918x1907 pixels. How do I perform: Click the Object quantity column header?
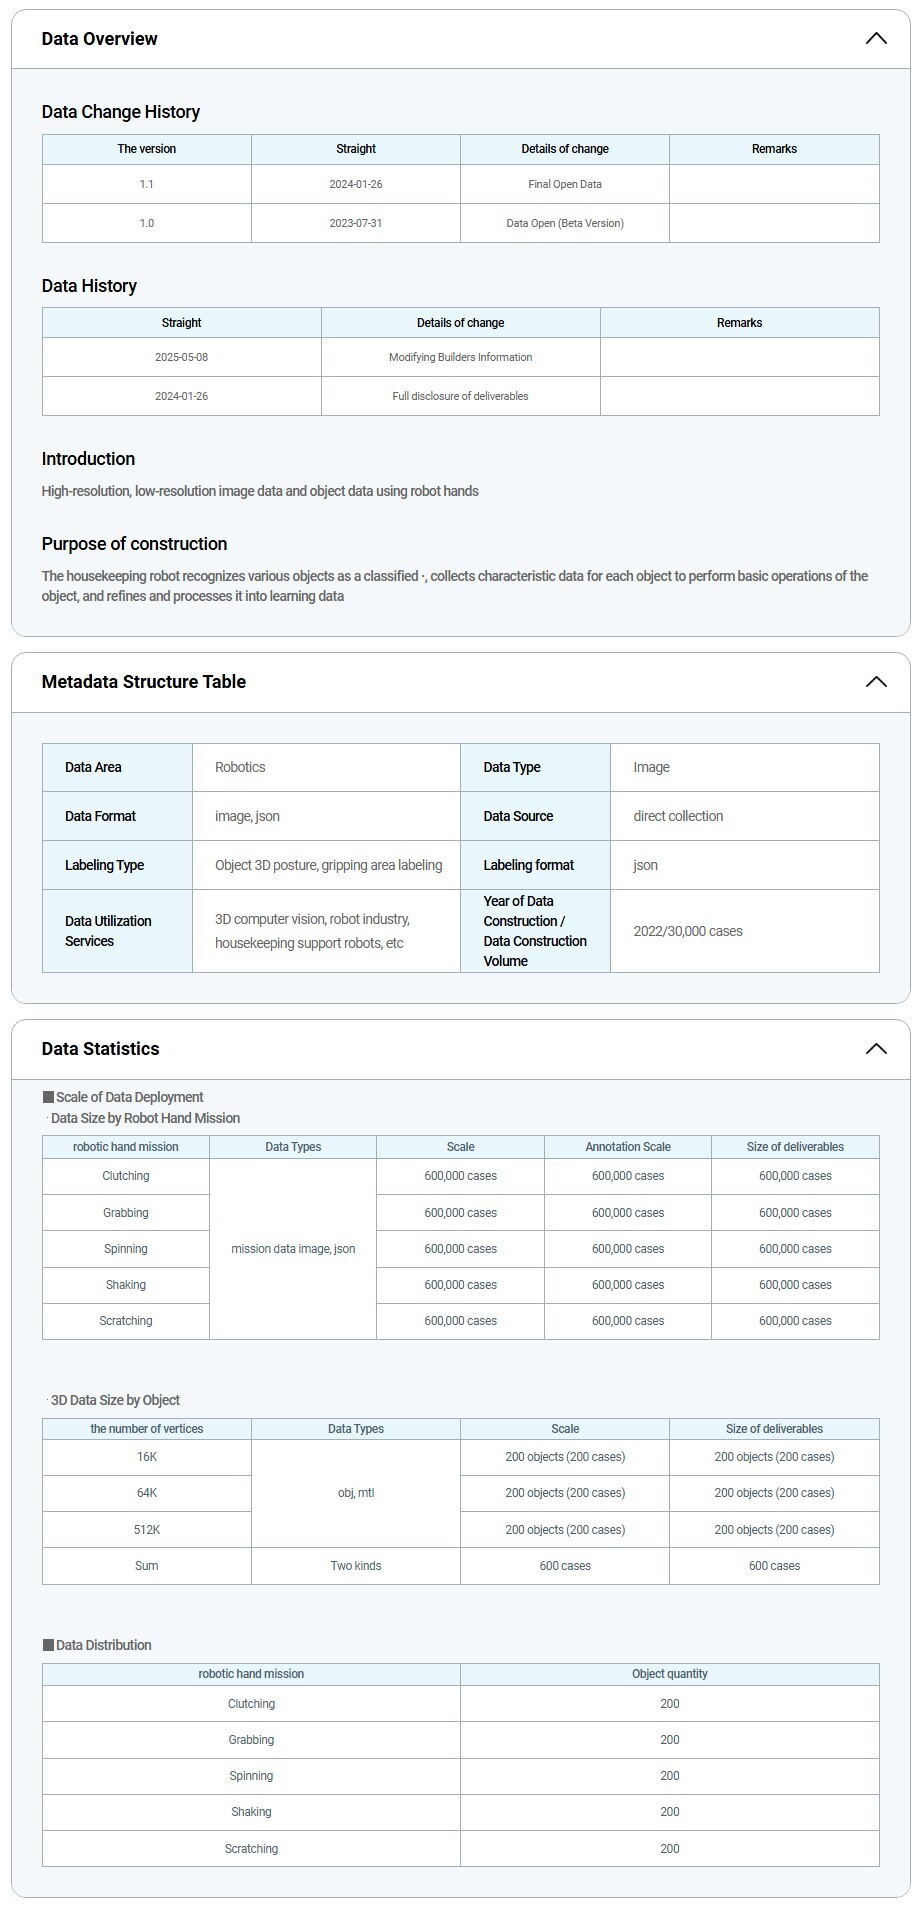[669, 1674]
